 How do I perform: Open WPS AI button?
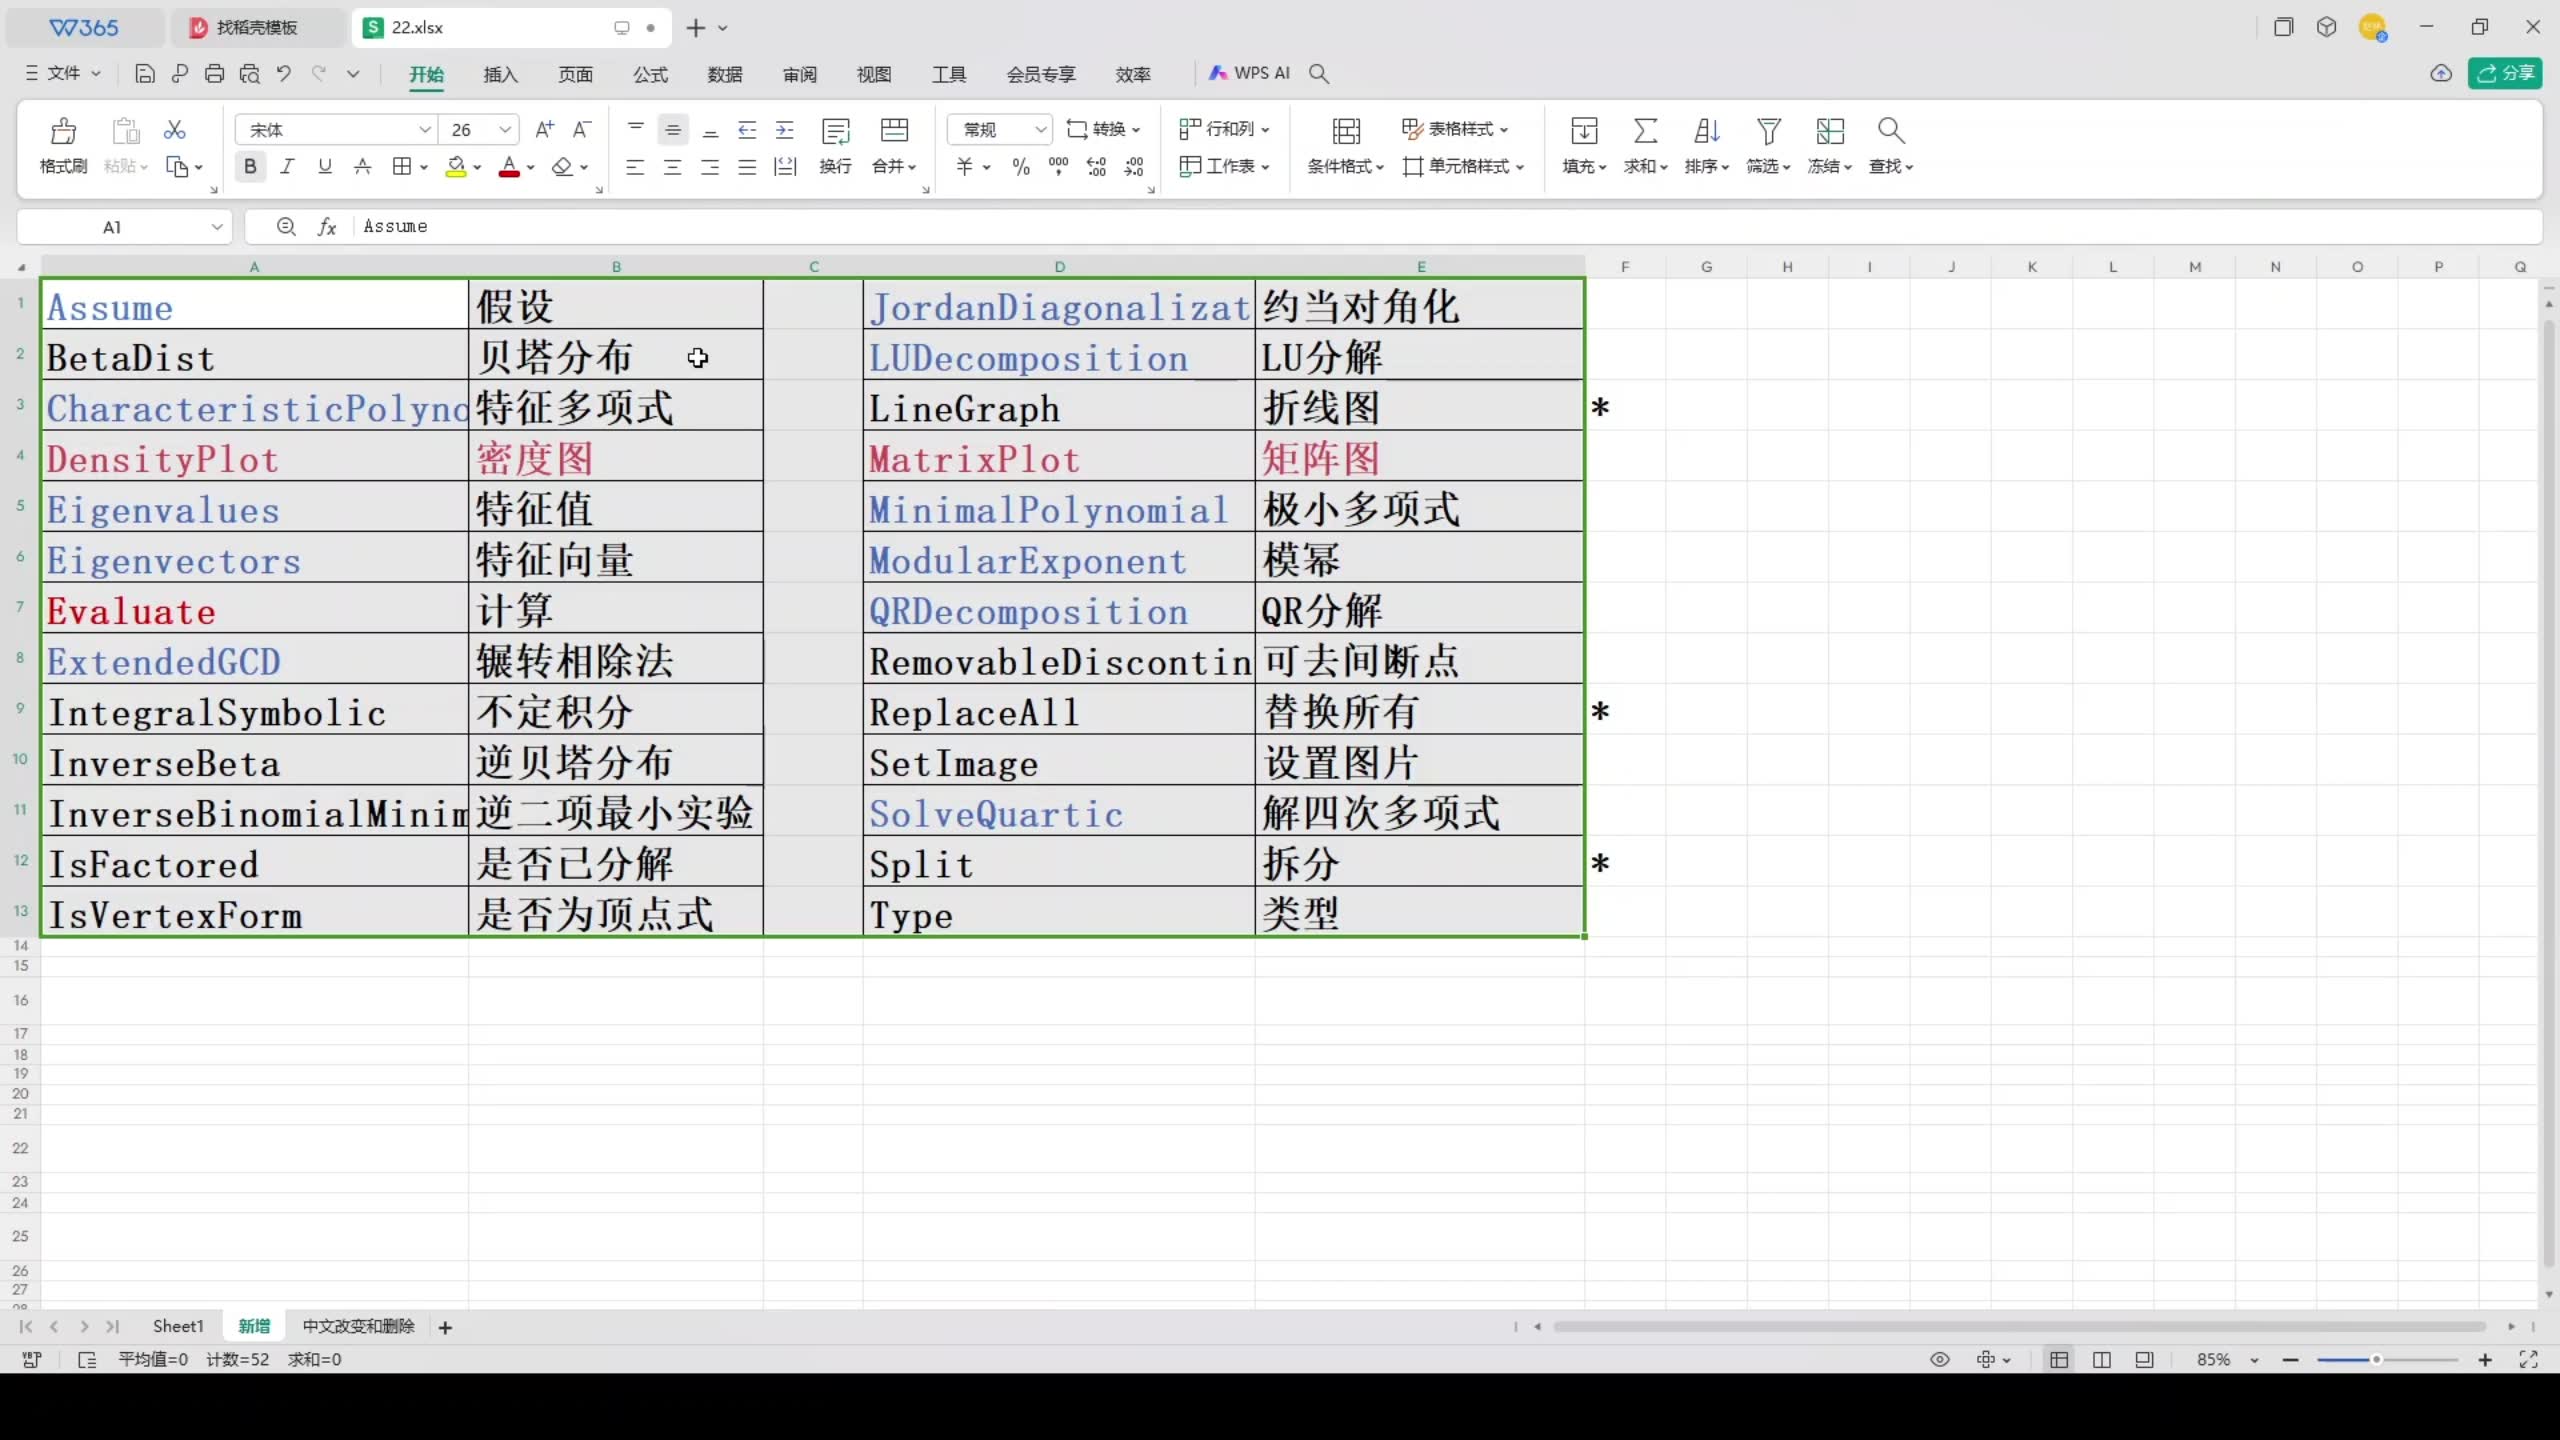(1250, 73)
